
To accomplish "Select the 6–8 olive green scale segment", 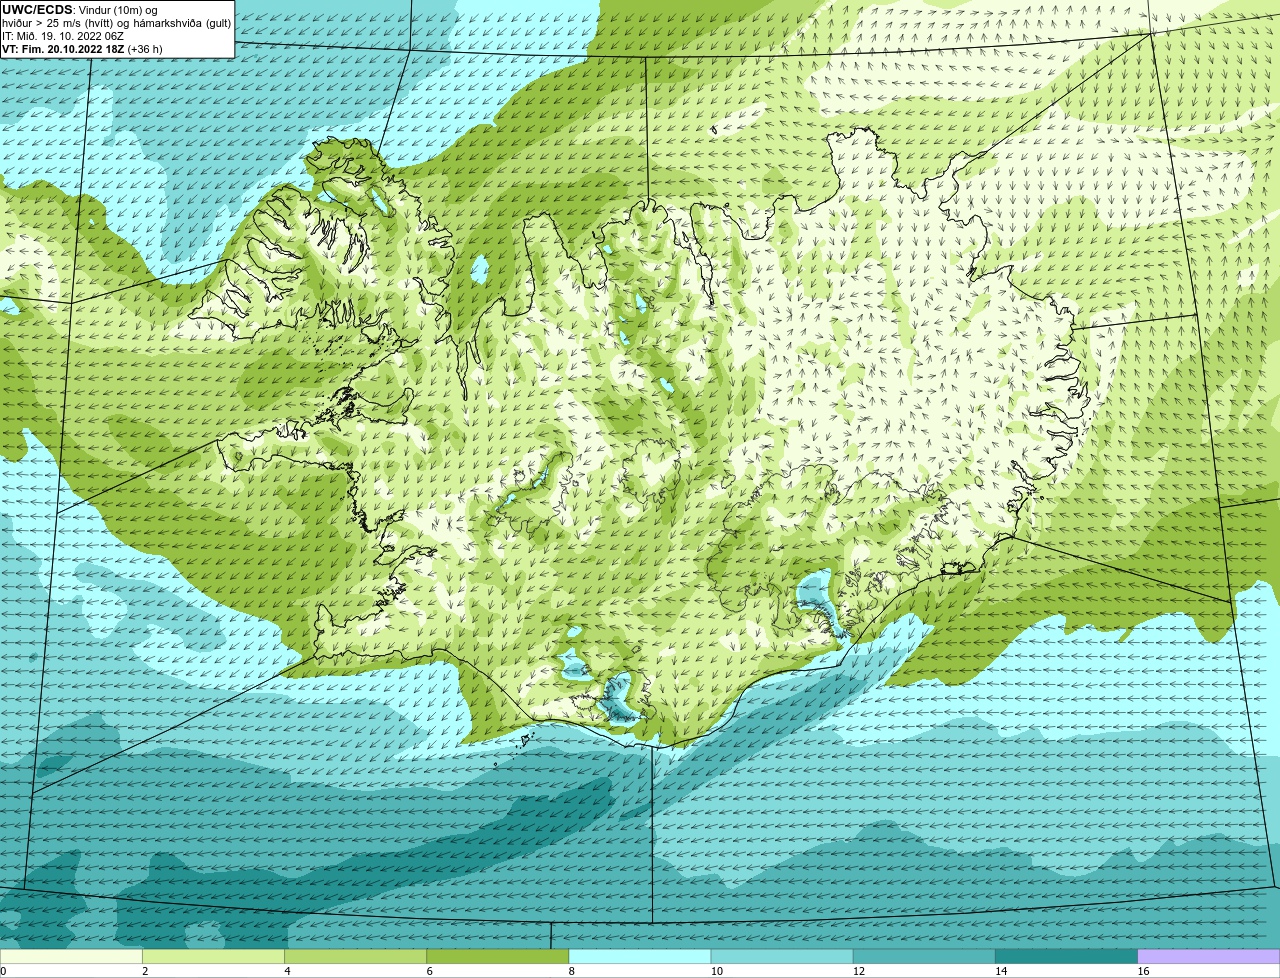I will 498,956.
